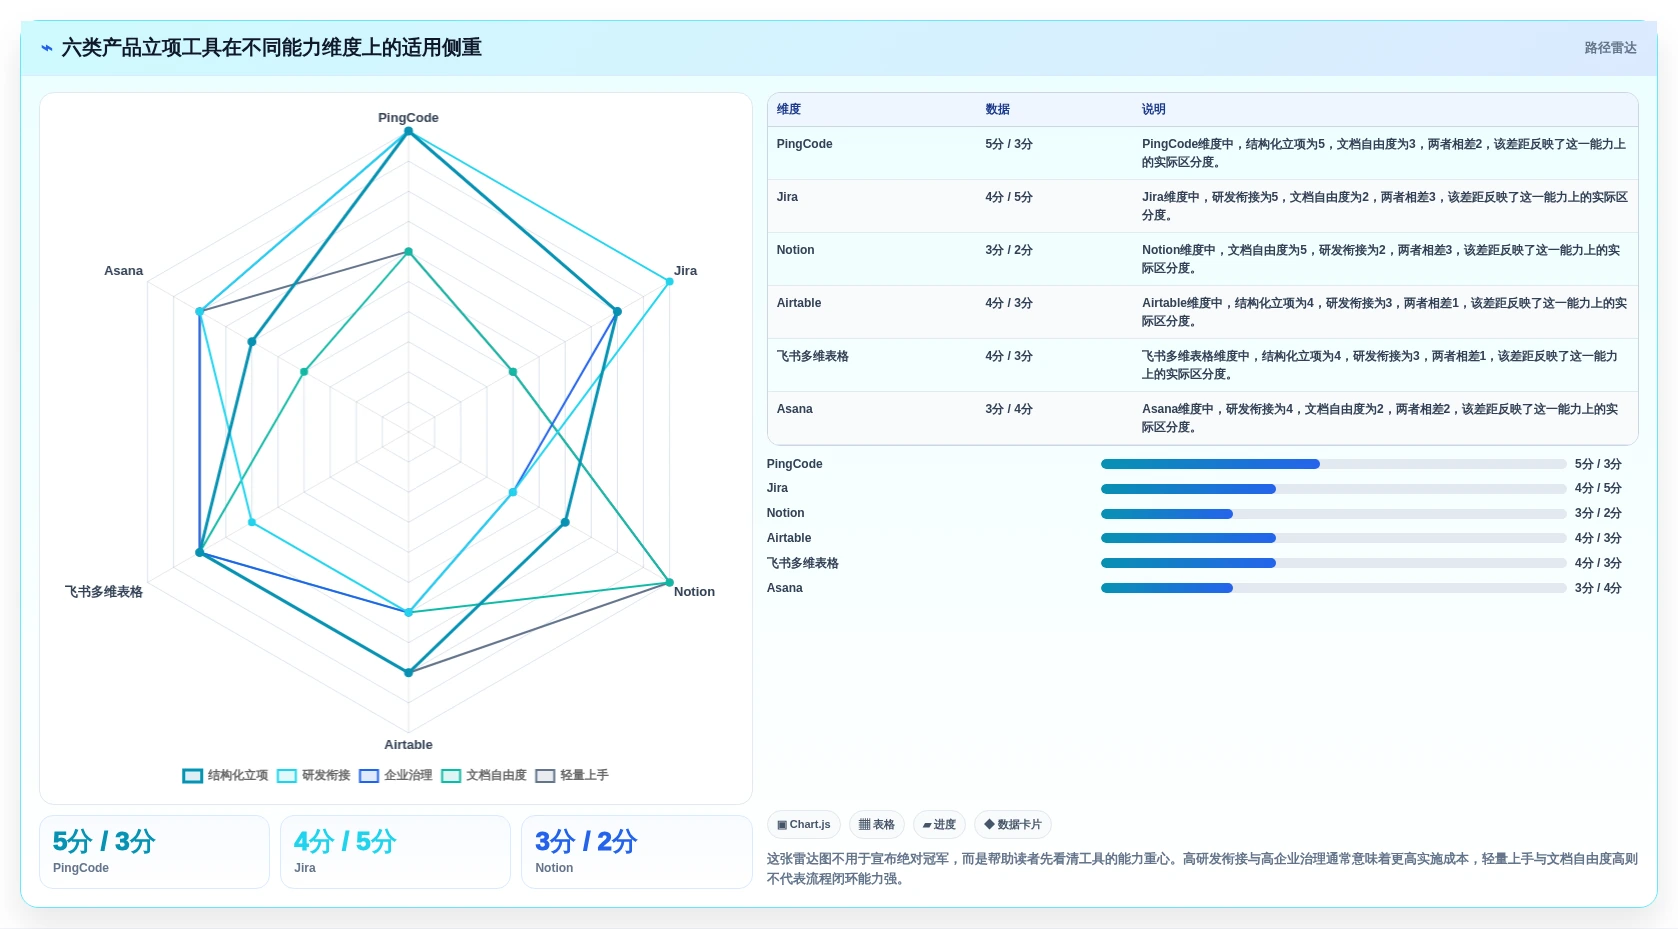Click the radar data point at PingCode vertex
Screen dimensions: 1678x929
(x=408, y=131)
